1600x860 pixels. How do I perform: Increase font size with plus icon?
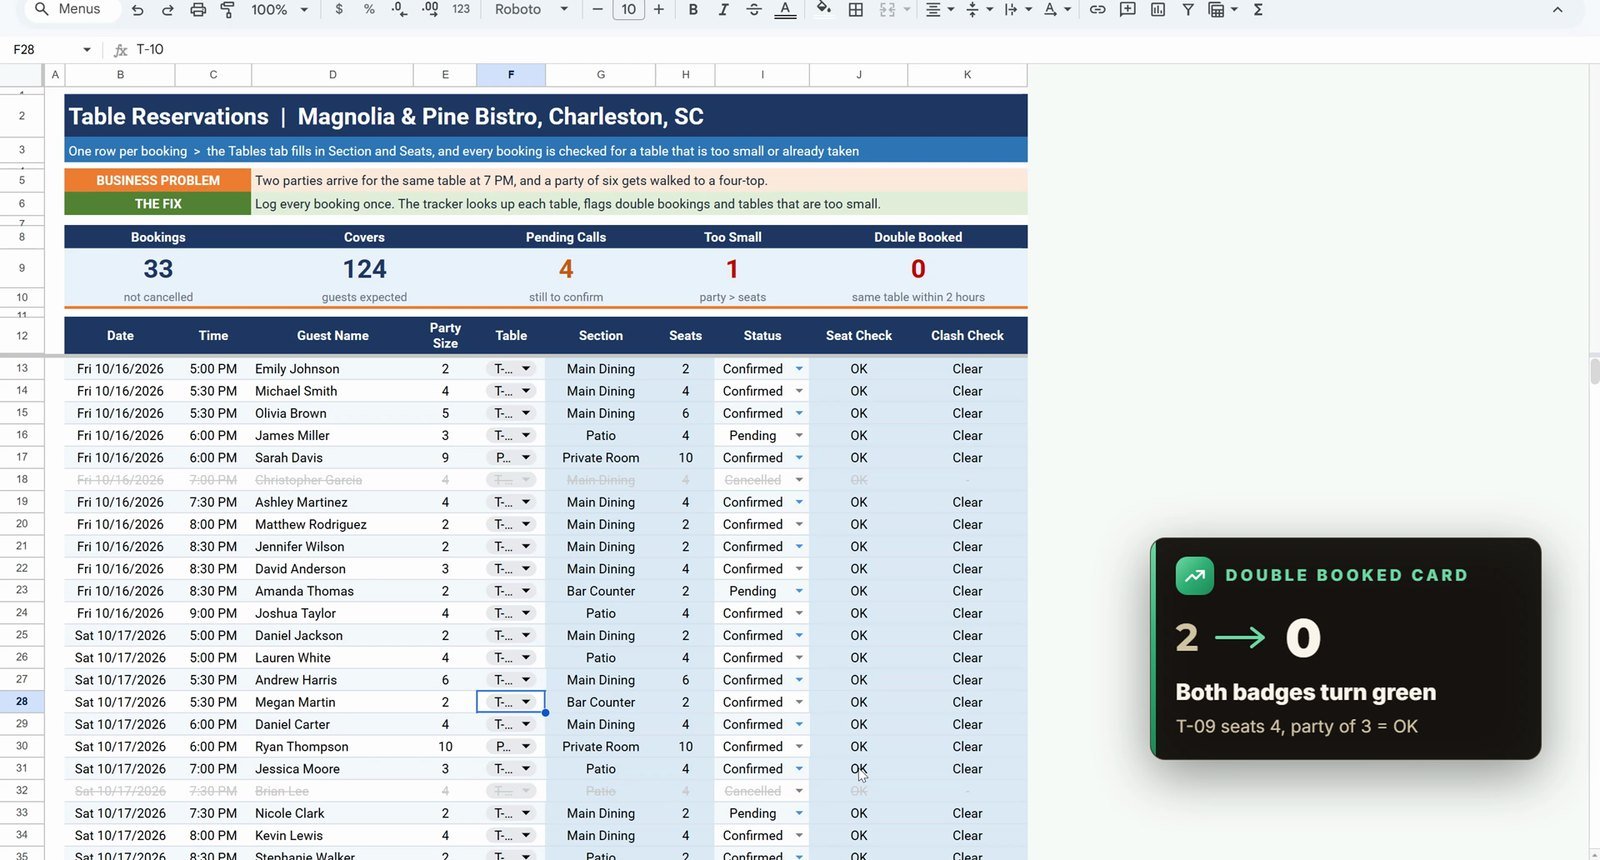coord(658,9)
